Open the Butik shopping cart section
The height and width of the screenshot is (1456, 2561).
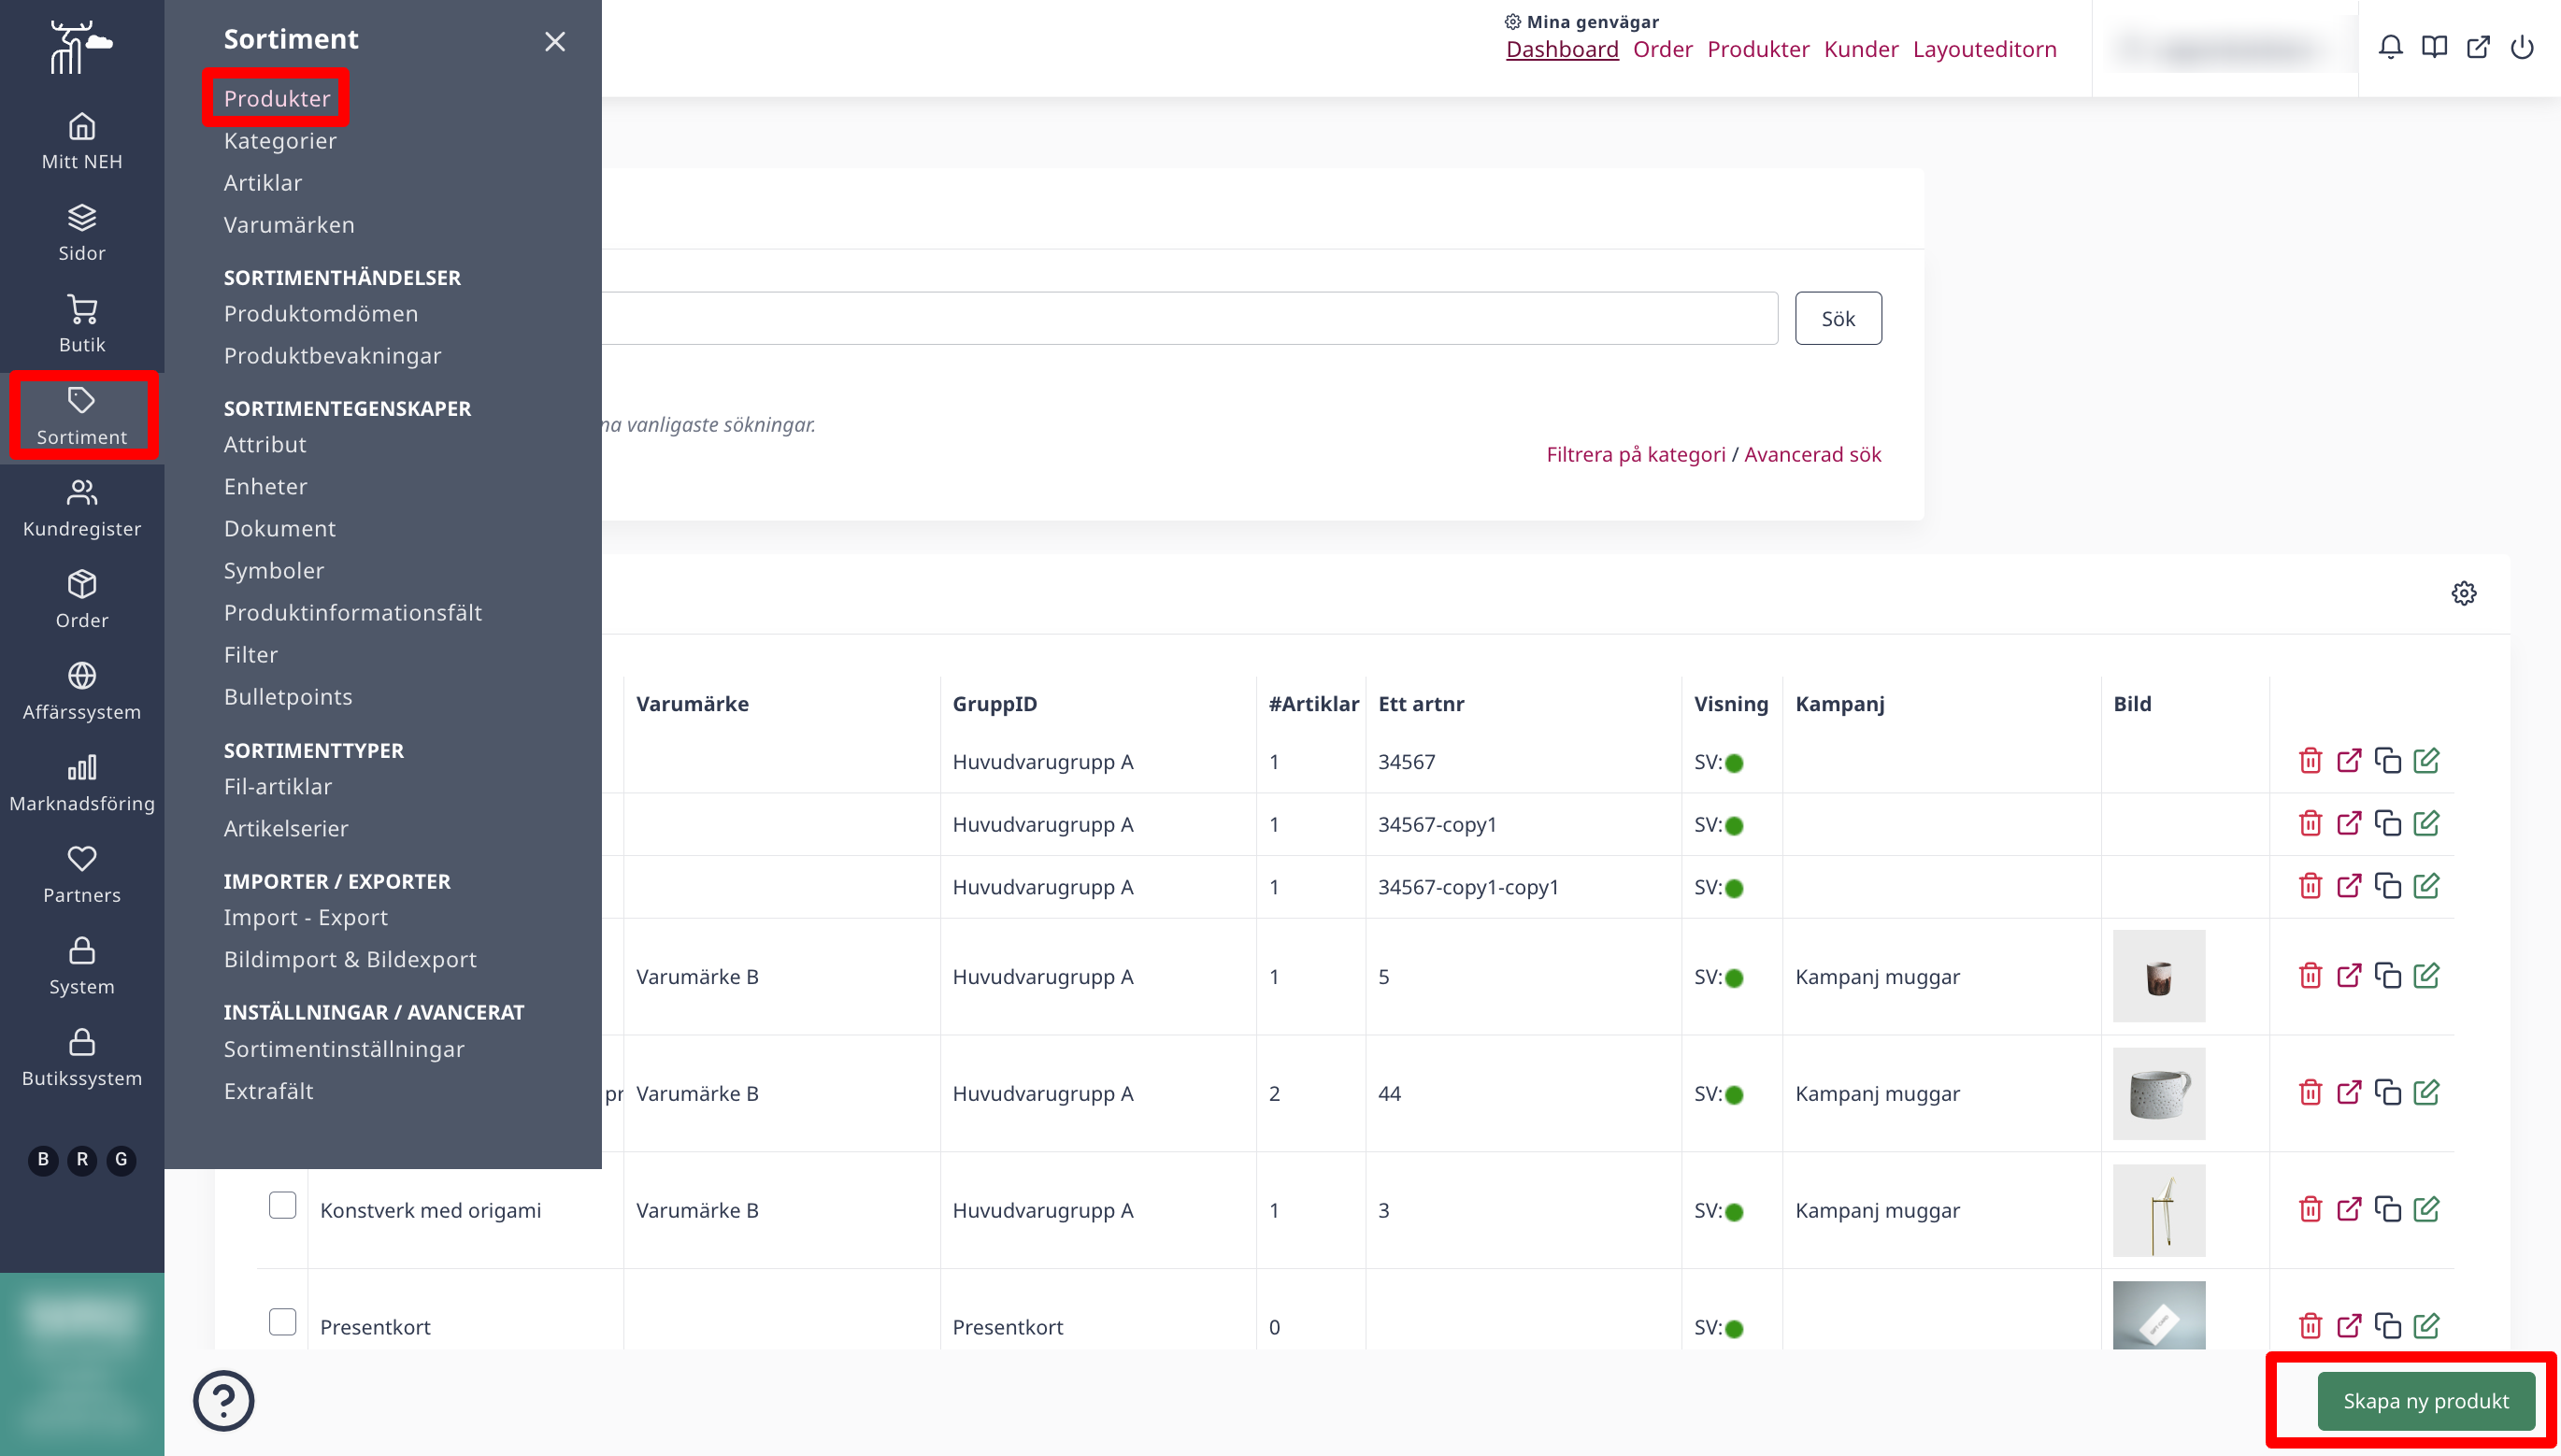coord(82,325)
